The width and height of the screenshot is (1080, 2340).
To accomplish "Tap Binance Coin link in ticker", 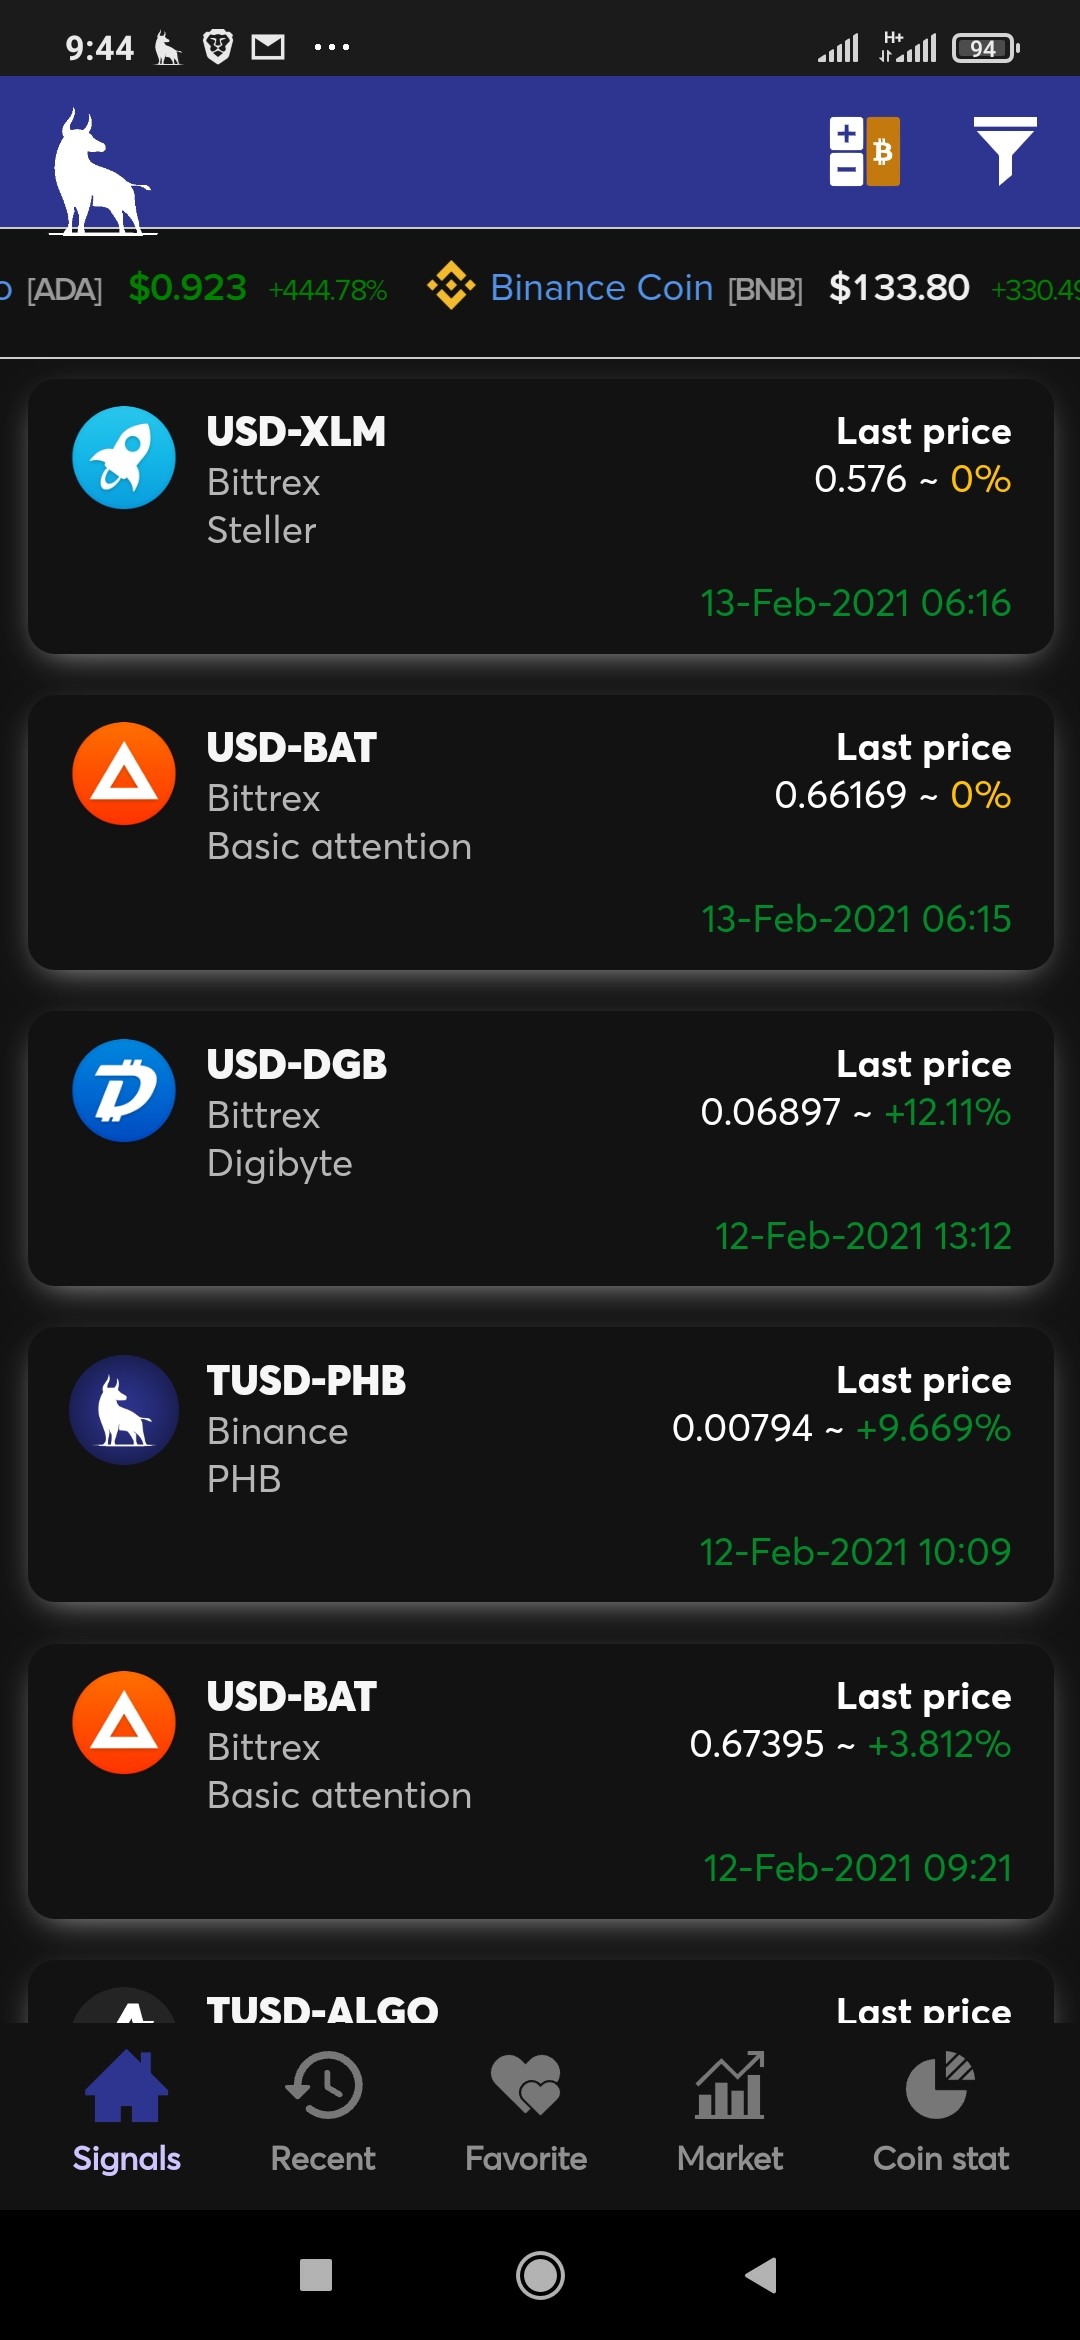I will click(x=601, y=287).
